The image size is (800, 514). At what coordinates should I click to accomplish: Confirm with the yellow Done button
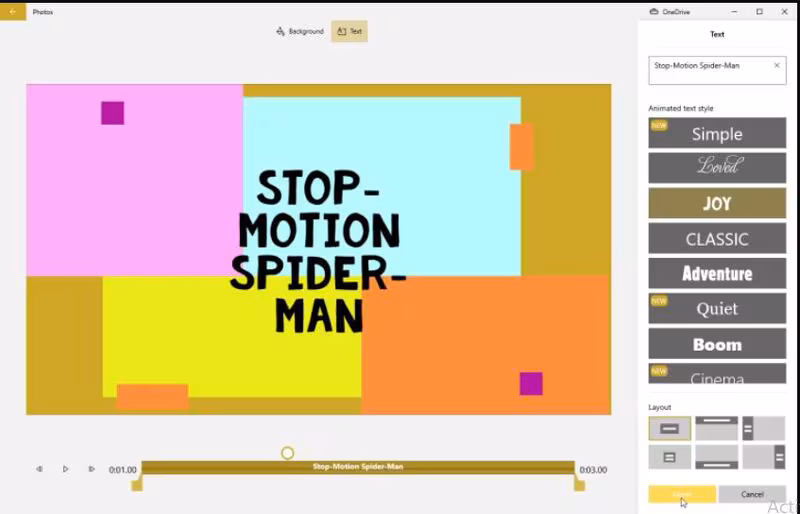pos(682,494)
